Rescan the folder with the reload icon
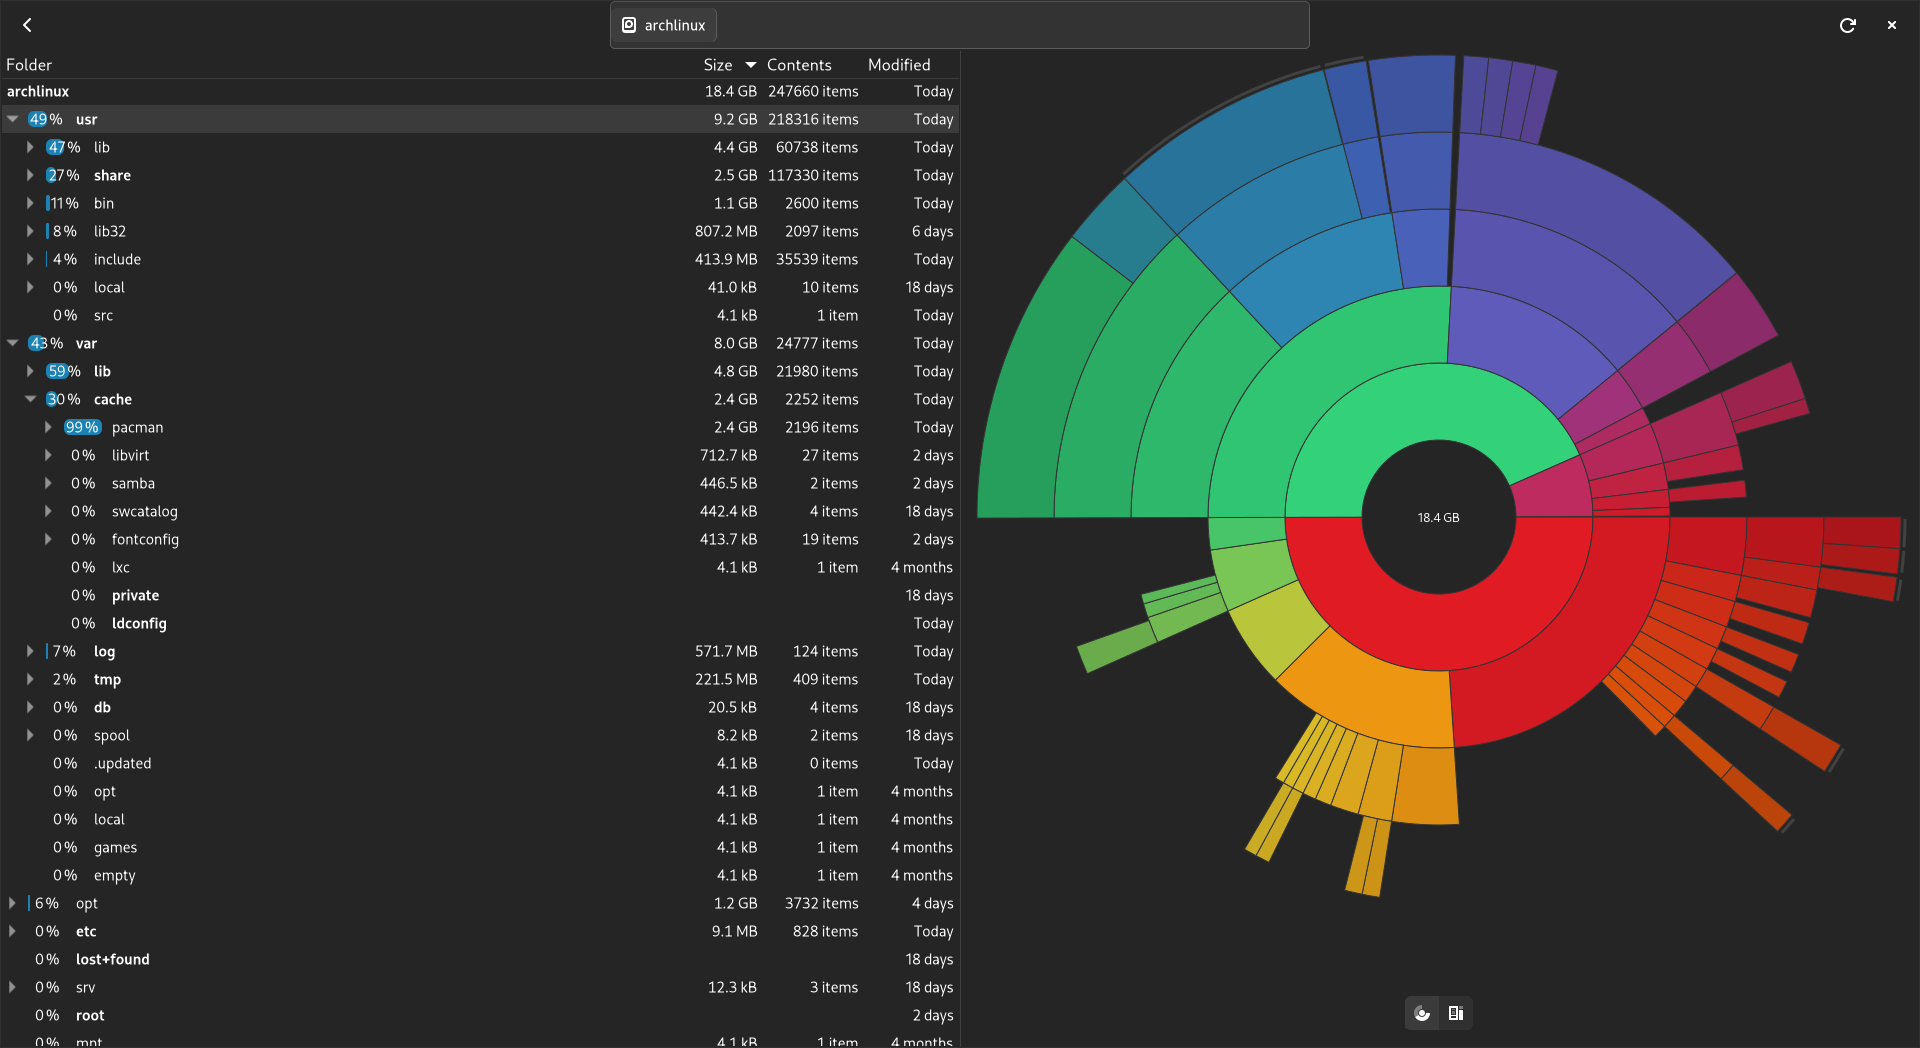Viewport: 1920px width, 1048px height. pos(1847,25)
